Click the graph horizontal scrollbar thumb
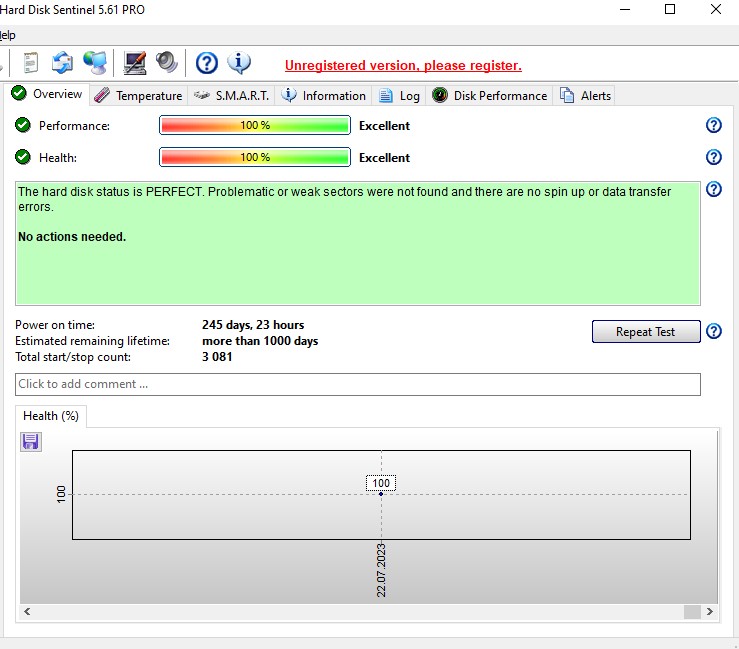 point(692,611)
